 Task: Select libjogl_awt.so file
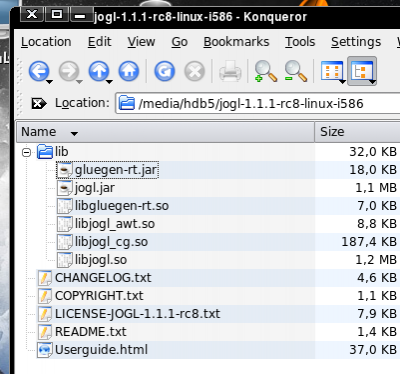(115, 224)
